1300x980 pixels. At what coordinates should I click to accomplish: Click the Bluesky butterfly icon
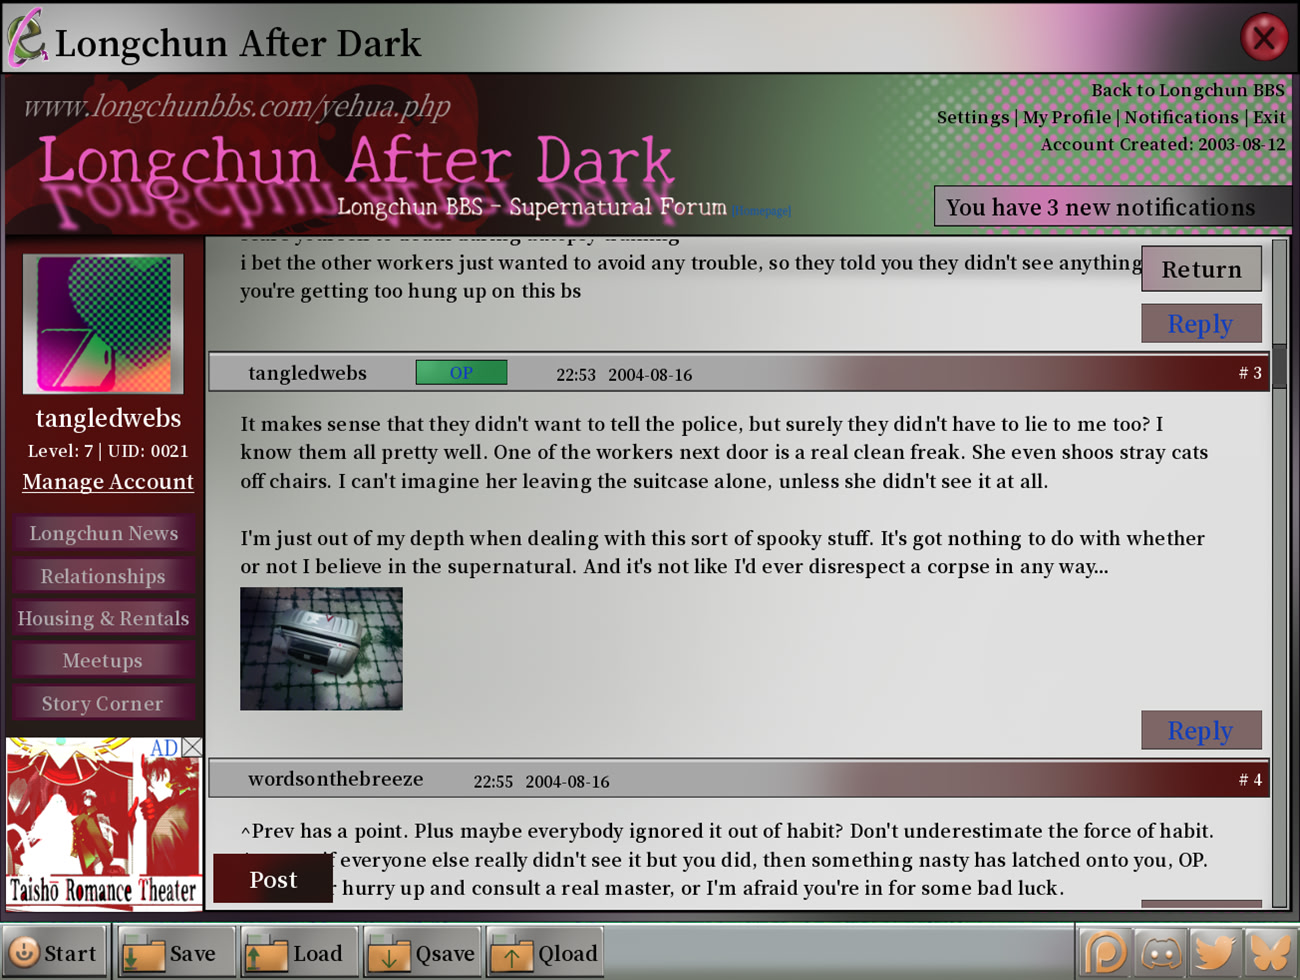(1269, 952)
